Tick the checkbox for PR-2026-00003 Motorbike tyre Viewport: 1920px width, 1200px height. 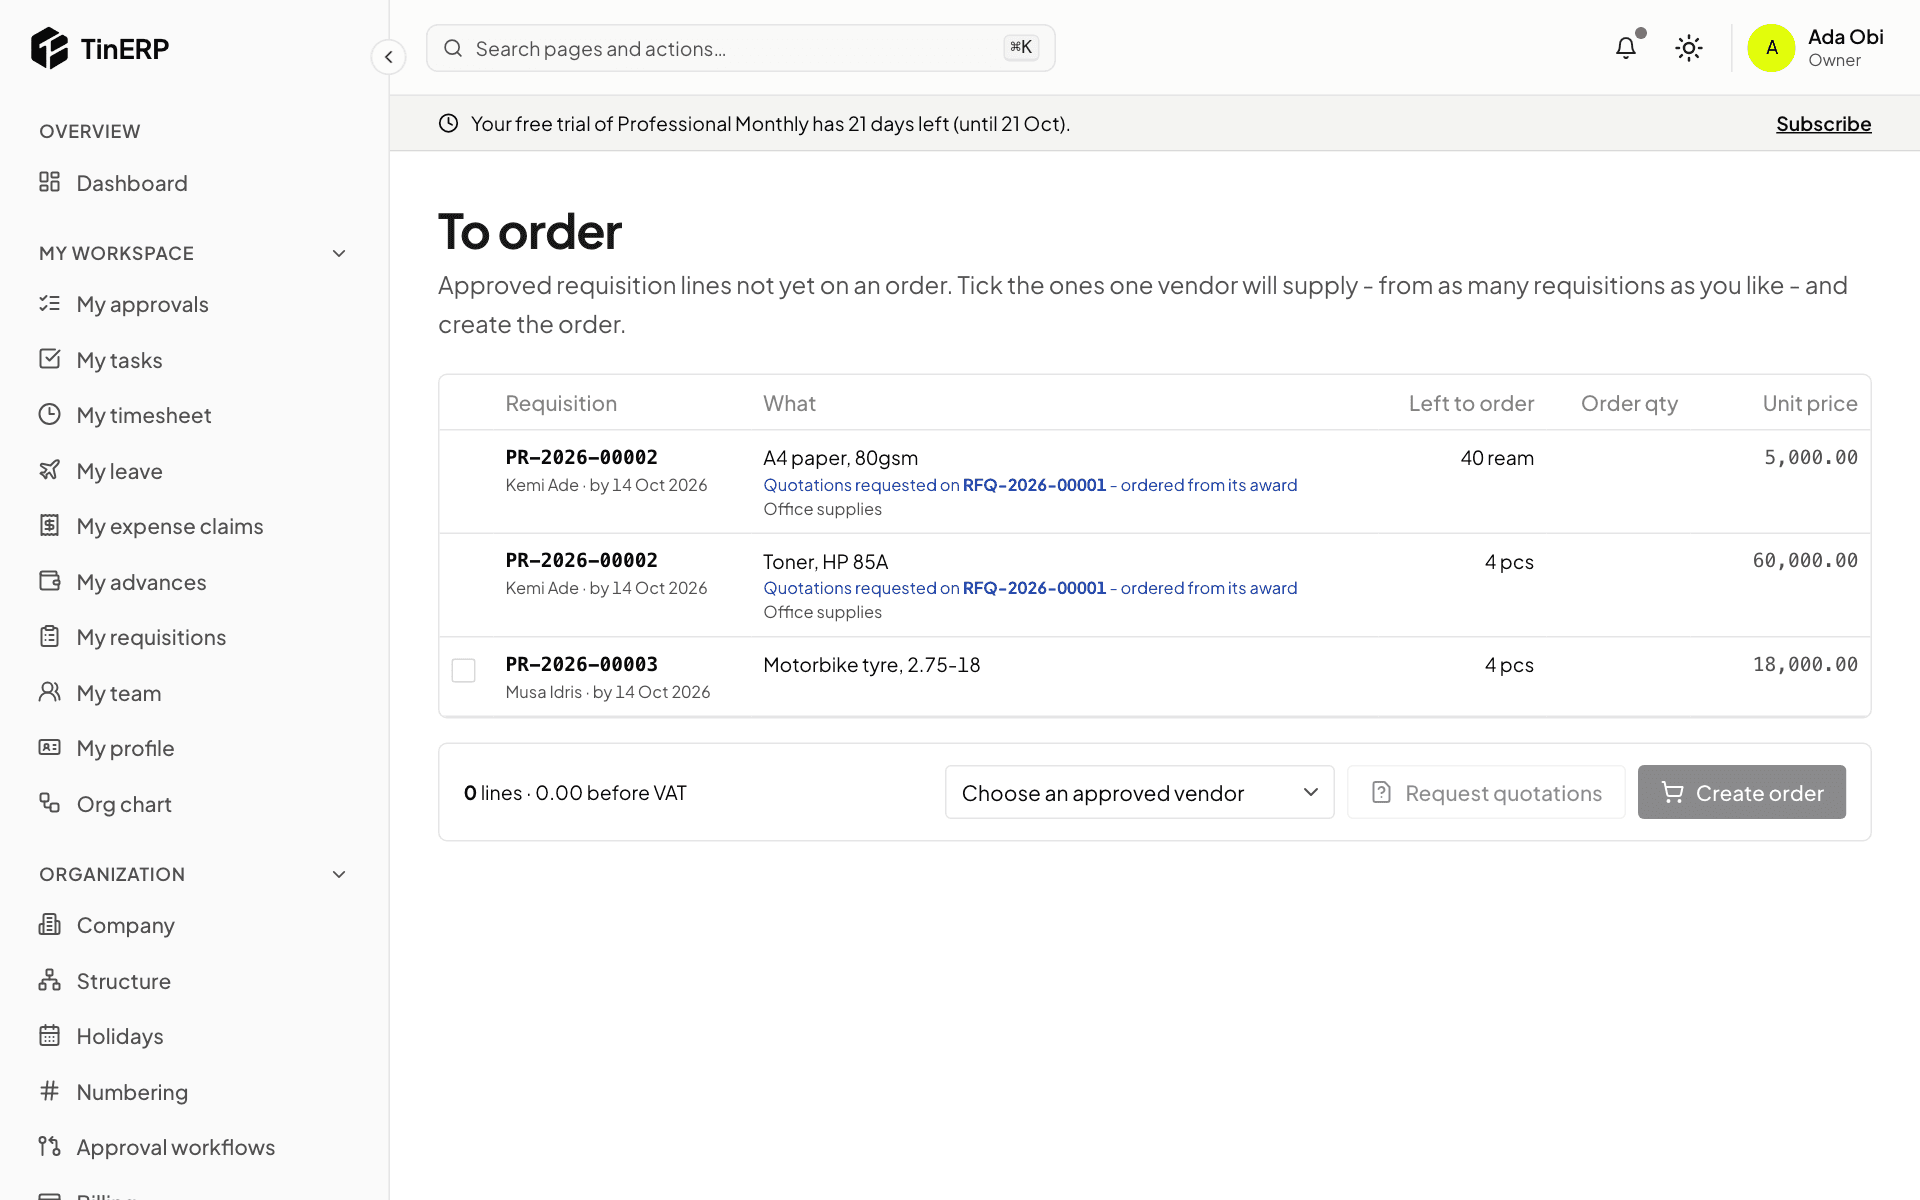tap(463, 670)
